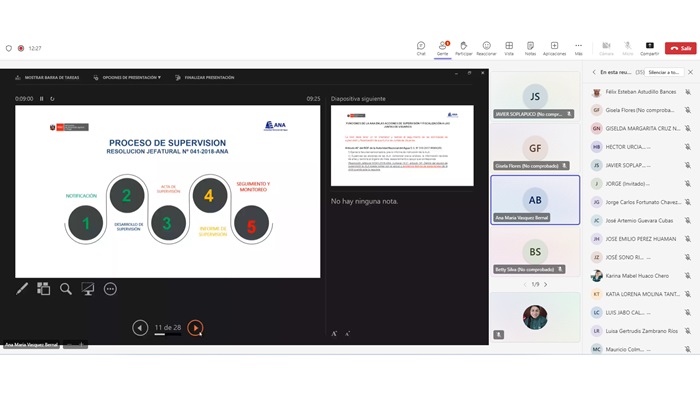Click Finalizar Presentación
Viewport: 700px width, 395px height.
click(x=205, y=78)
